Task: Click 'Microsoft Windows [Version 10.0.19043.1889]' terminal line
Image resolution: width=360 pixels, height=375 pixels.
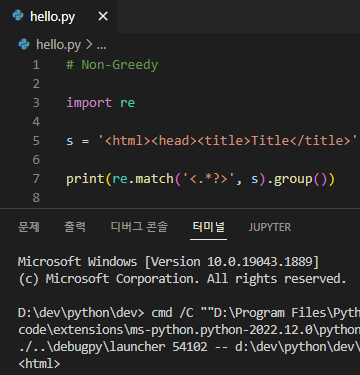Action: pos(168,262)
